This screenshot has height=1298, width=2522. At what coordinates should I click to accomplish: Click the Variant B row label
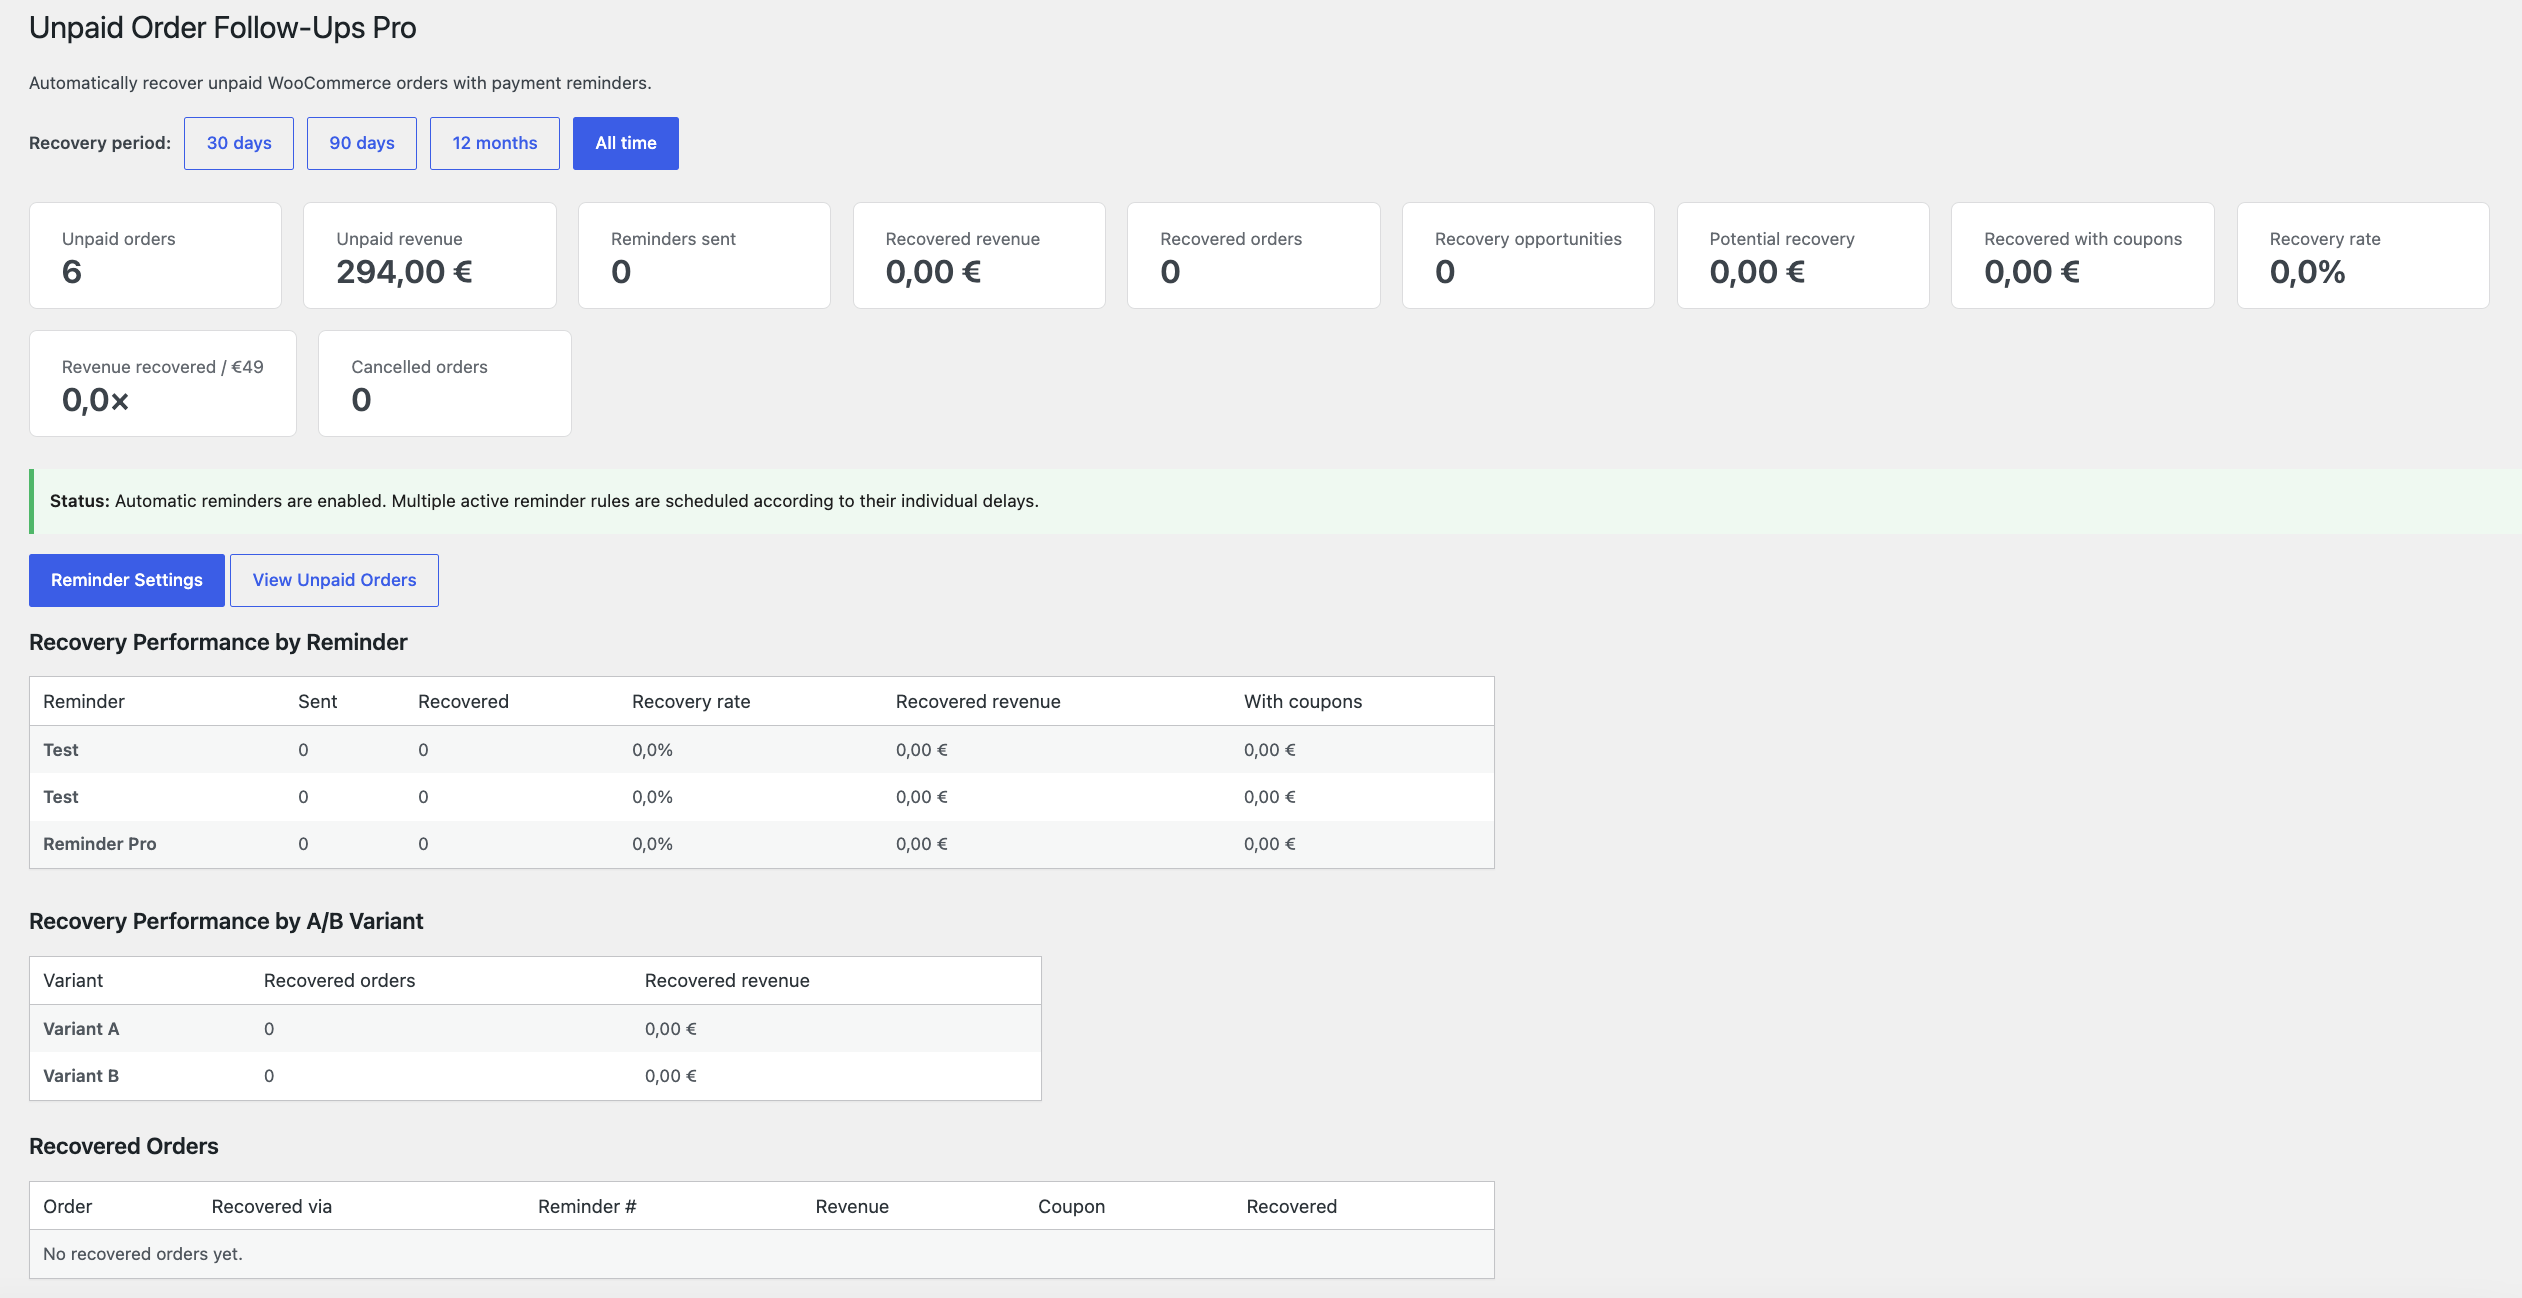[x=81, y=1076]
